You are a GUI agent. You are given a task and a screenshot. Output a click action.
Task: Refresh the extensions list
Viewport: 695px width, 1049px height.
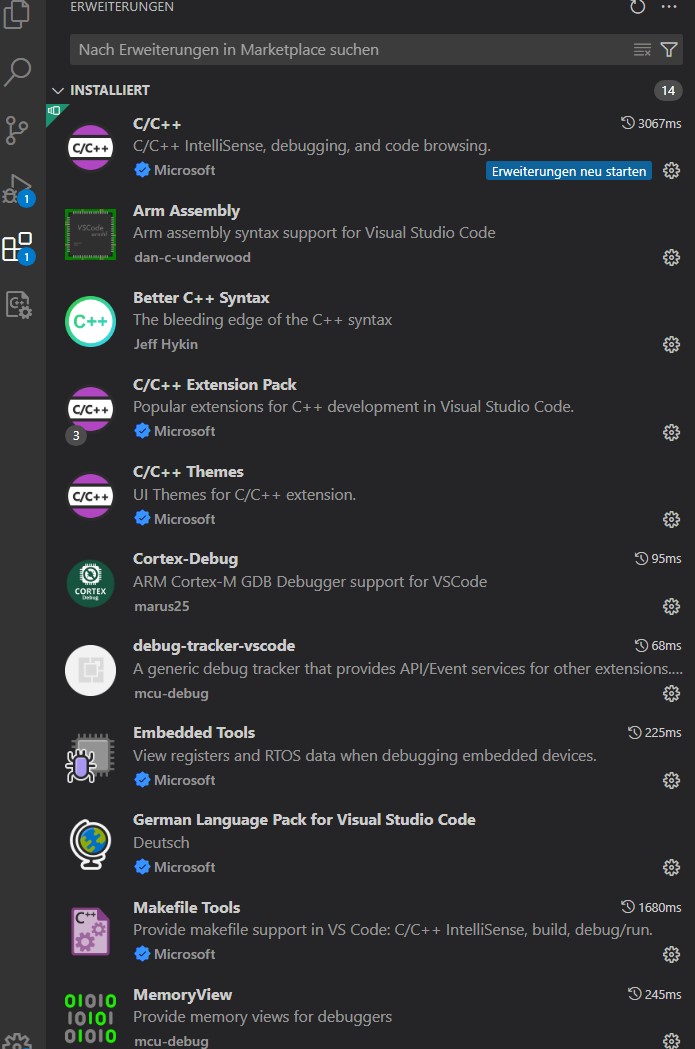pos(637,7)
